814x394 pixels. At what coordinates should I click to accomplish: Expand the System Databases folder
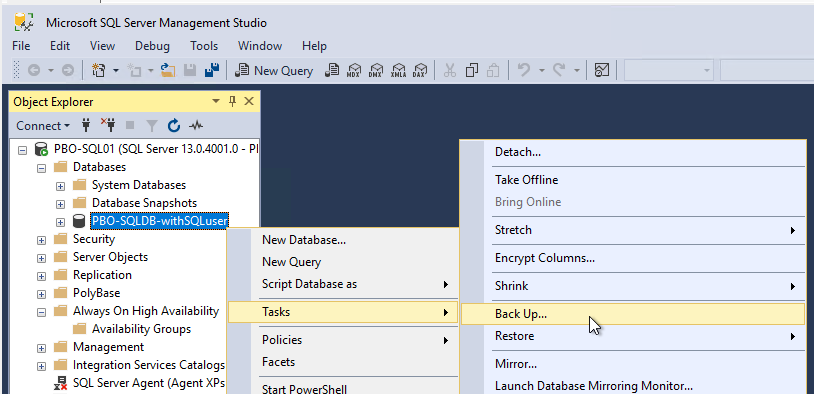[60, 186]
